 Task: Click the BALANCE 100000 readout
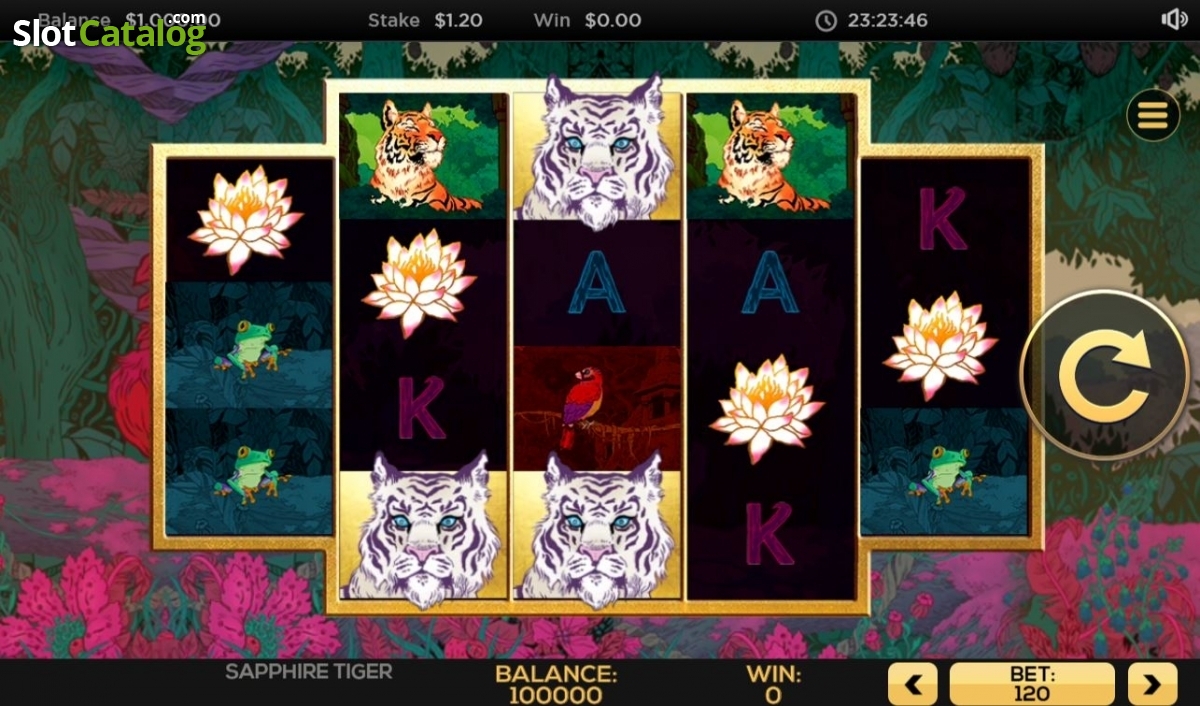[557, 684]
